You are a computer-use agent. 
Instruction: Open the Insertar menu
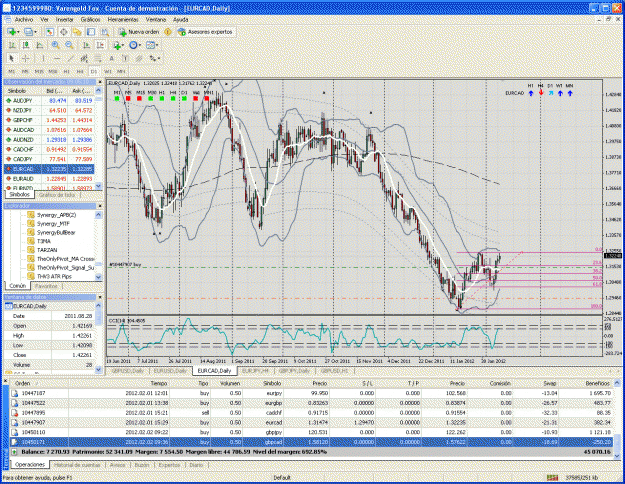point(64,20)
